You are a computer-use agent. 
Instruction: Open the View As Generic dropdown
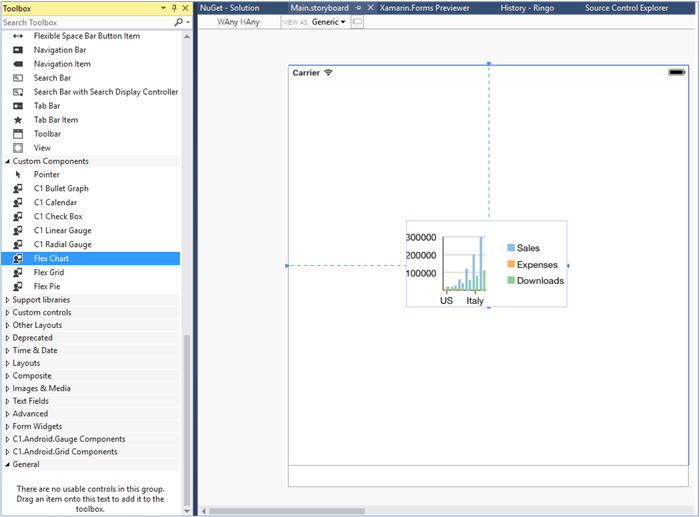pos(329,22)
